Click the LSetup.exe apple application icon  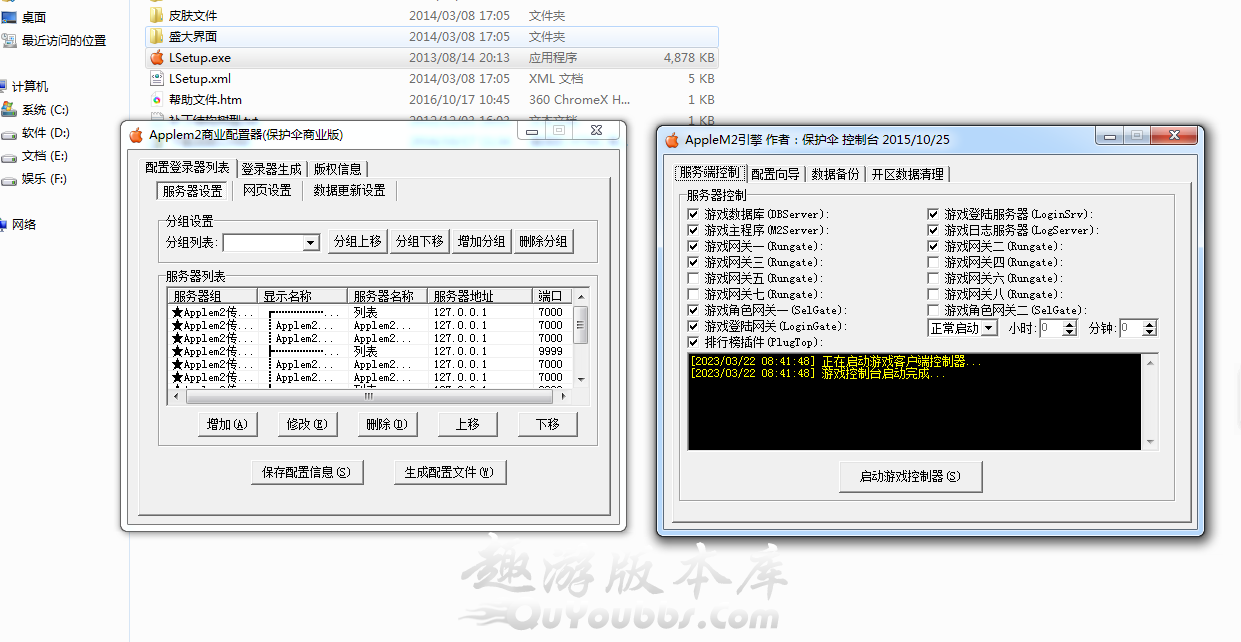click(156, 58)
